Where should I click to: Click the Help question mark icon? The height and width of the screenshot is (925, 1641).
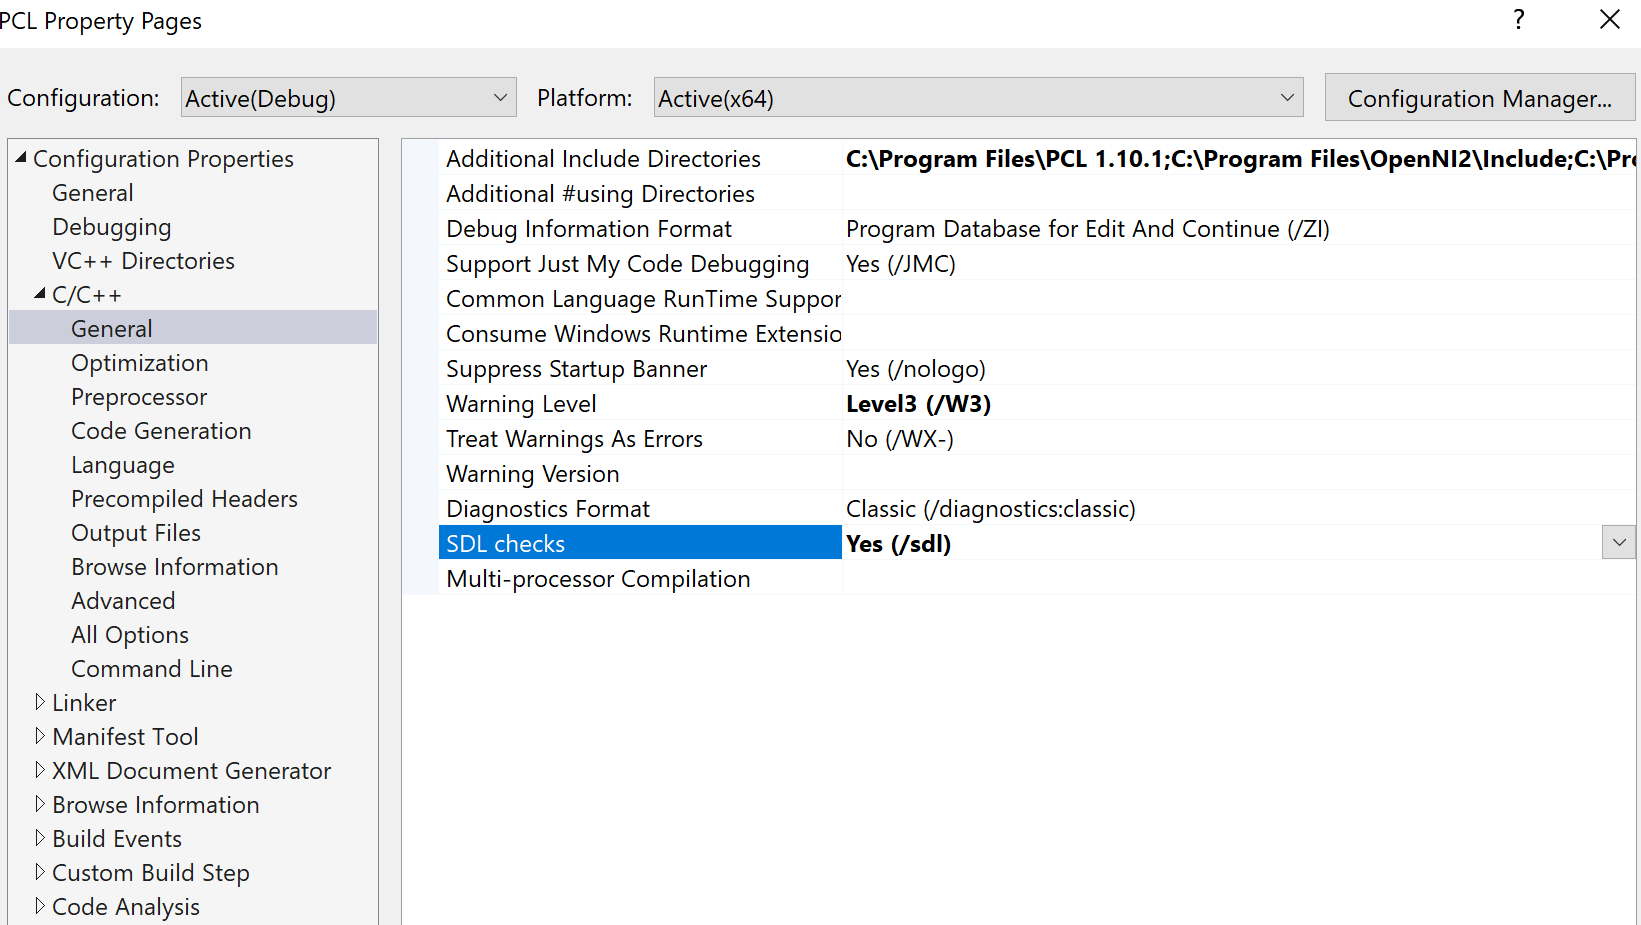click(1518, 19)
